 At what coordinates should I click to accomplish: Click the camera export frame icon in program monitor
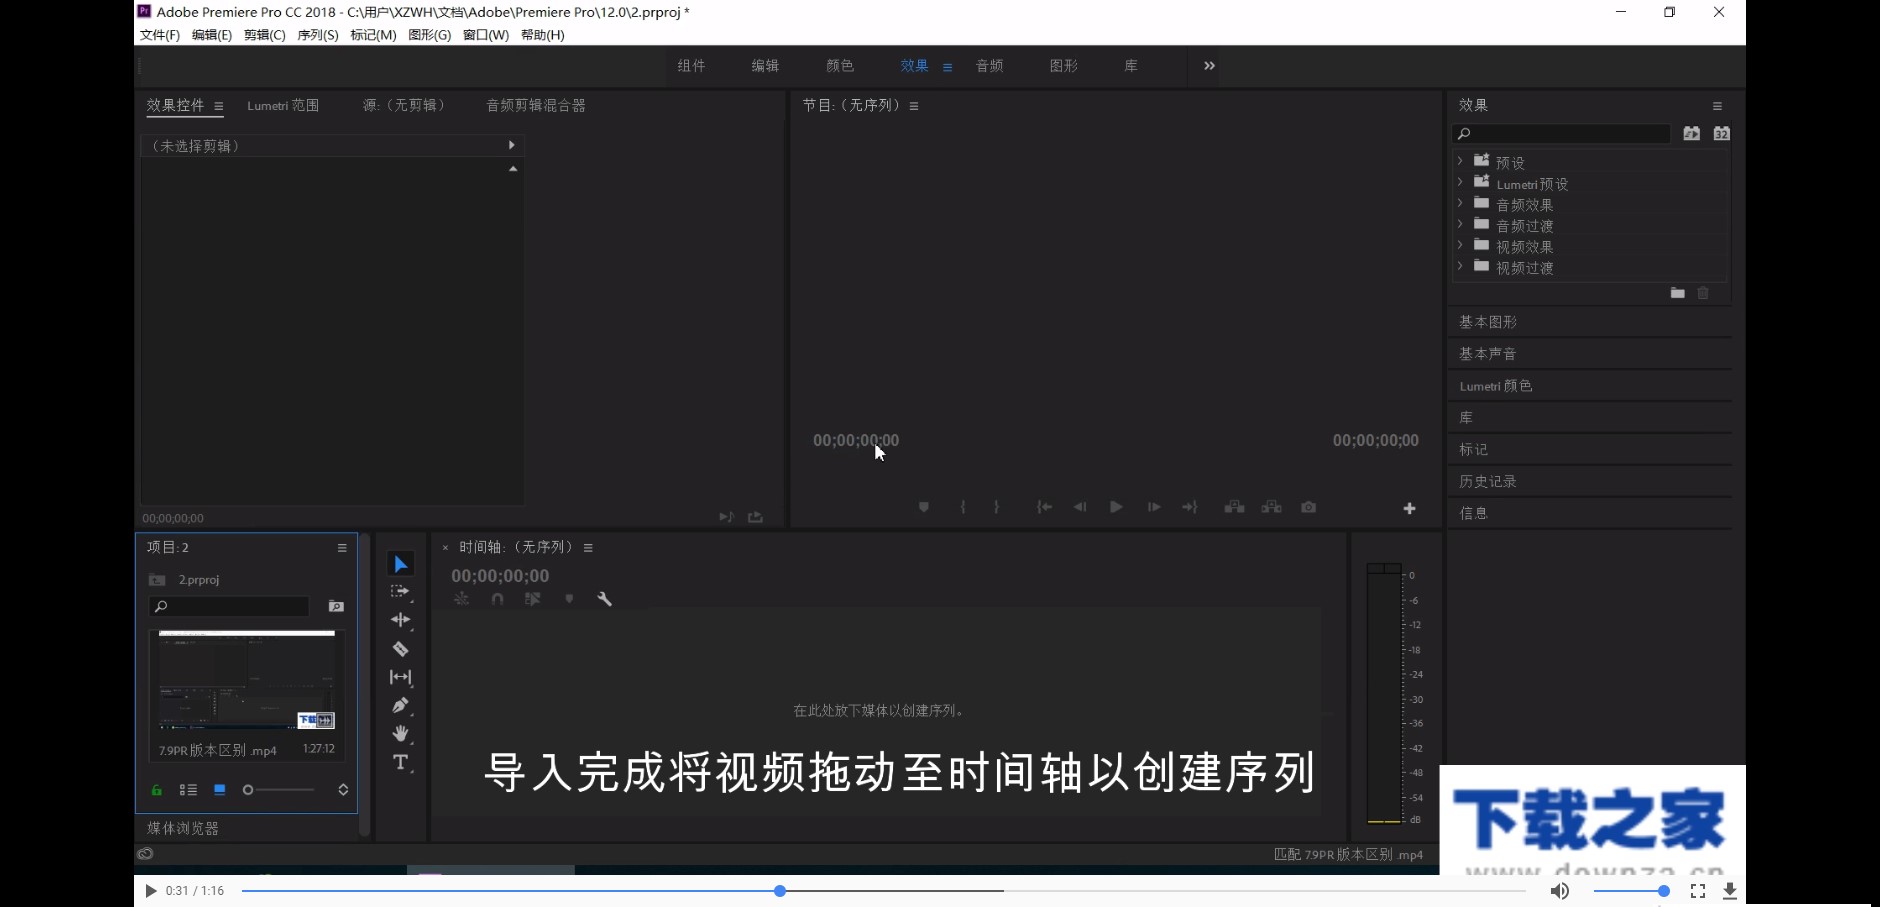1308,507
